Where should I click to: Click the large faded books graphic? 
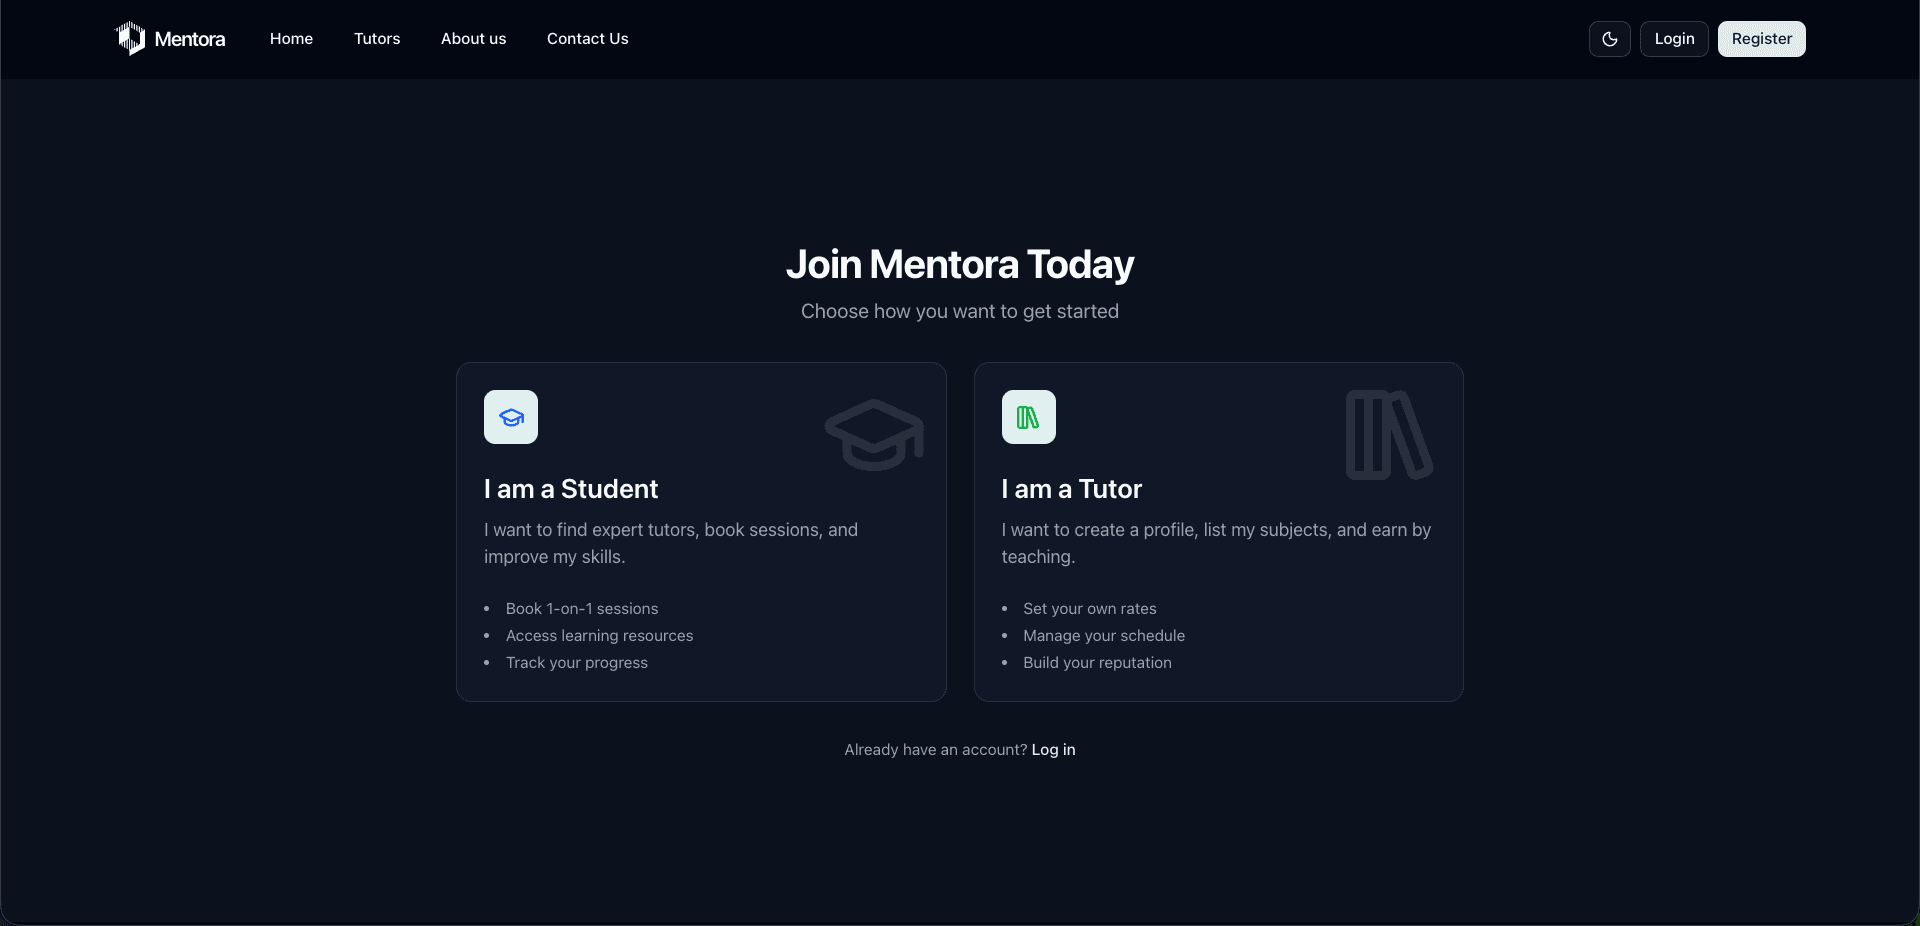point(1389,435)
